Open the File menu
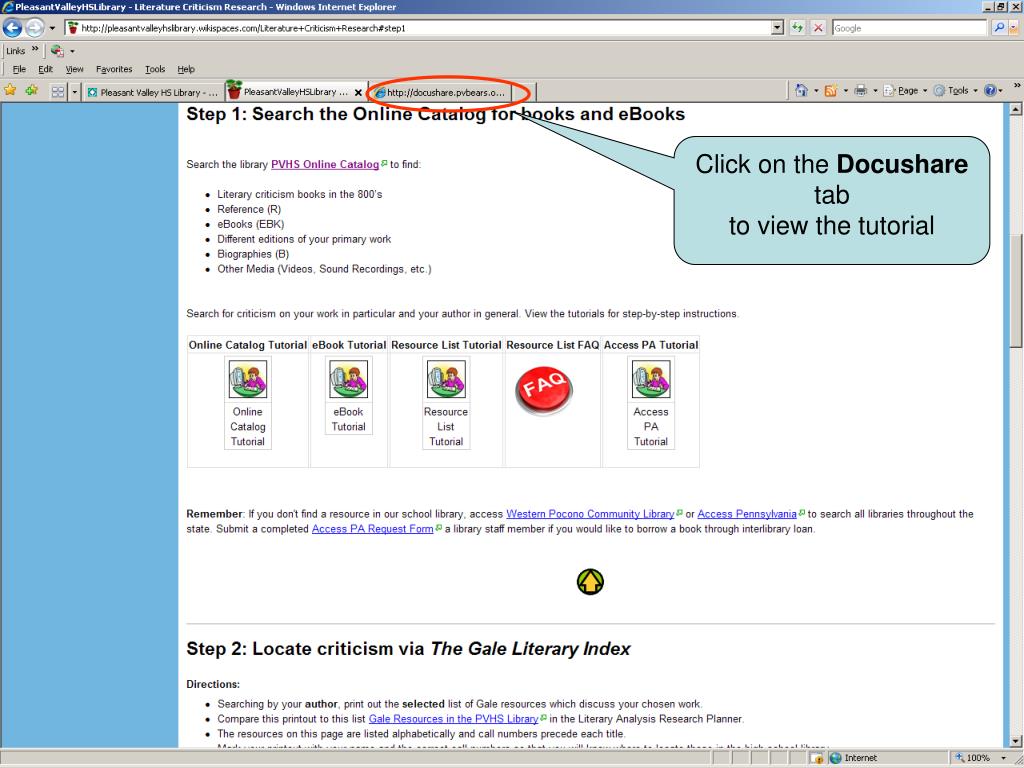 point(19,69)
